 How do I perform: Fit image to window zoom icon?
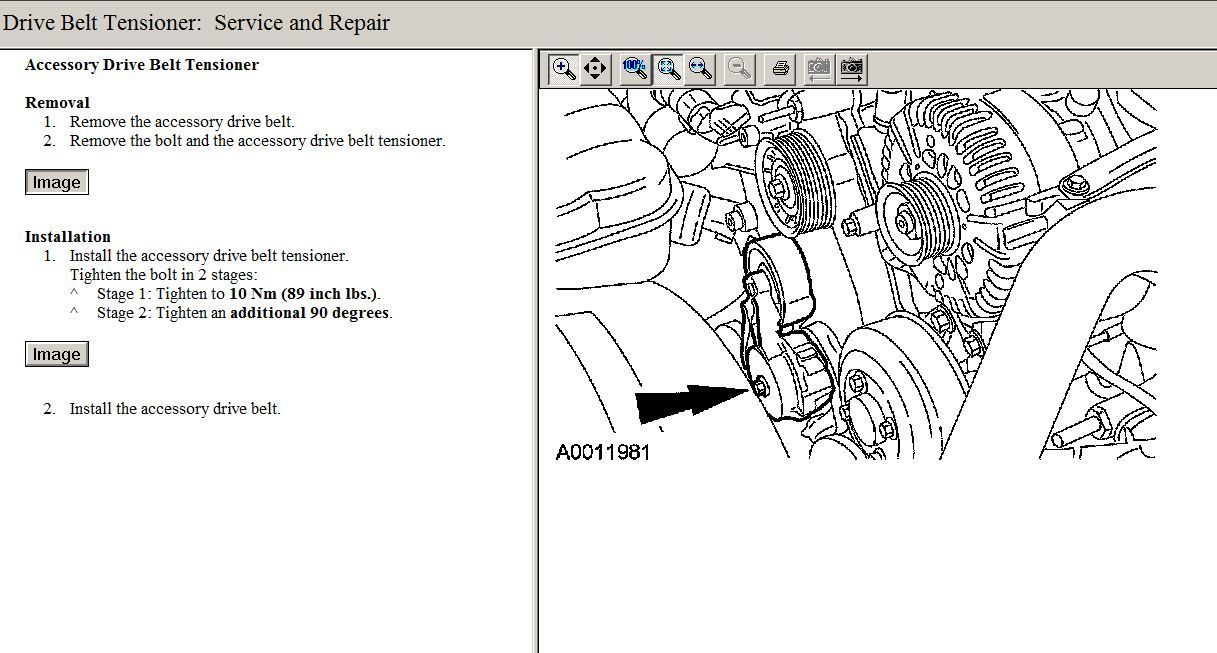pos(668,69)
